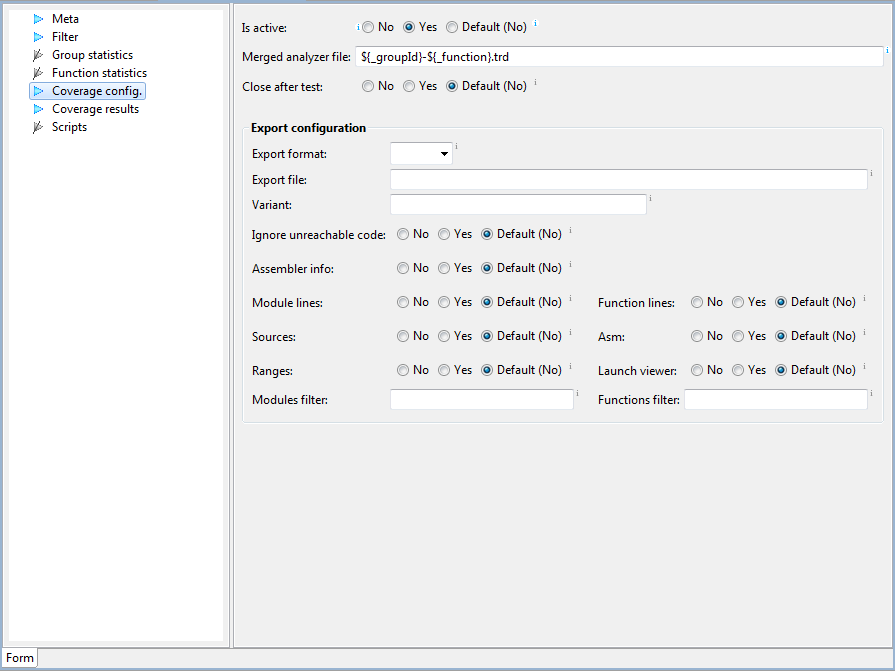The image size is (895, 671).
Task: Open the Export format dropdown
Action: pyautogui.click(x=421, y=154)
